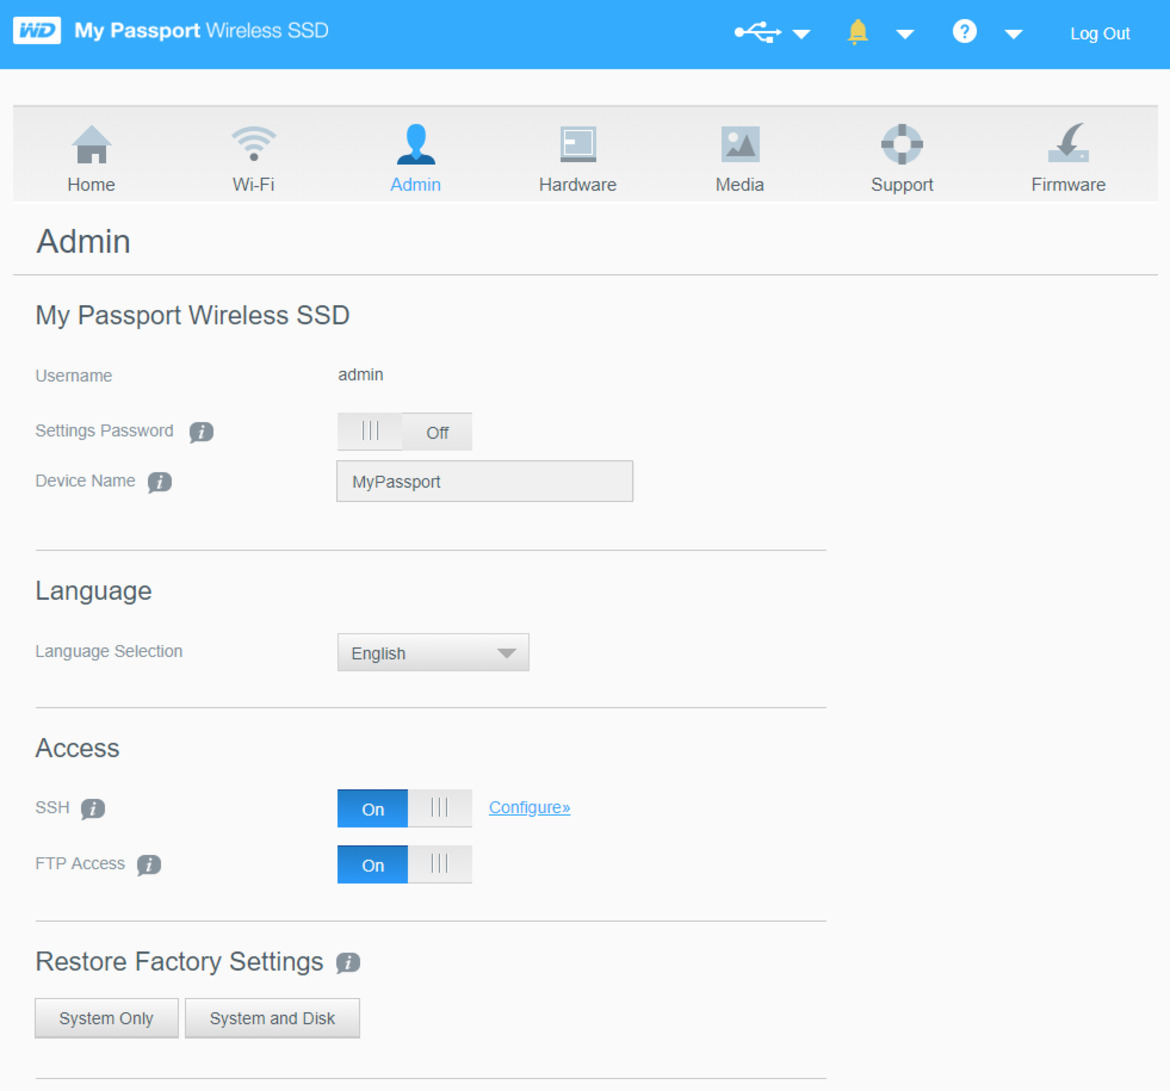Viewport: 1170px width, 1091px height.
Task: Show info for SSH
Action: click(x=93, y=809)
